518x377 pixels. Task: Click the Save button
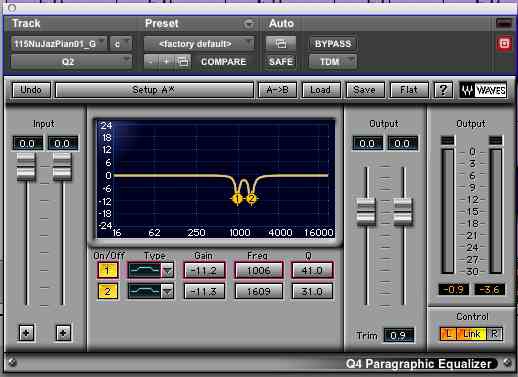pos(365,90)
